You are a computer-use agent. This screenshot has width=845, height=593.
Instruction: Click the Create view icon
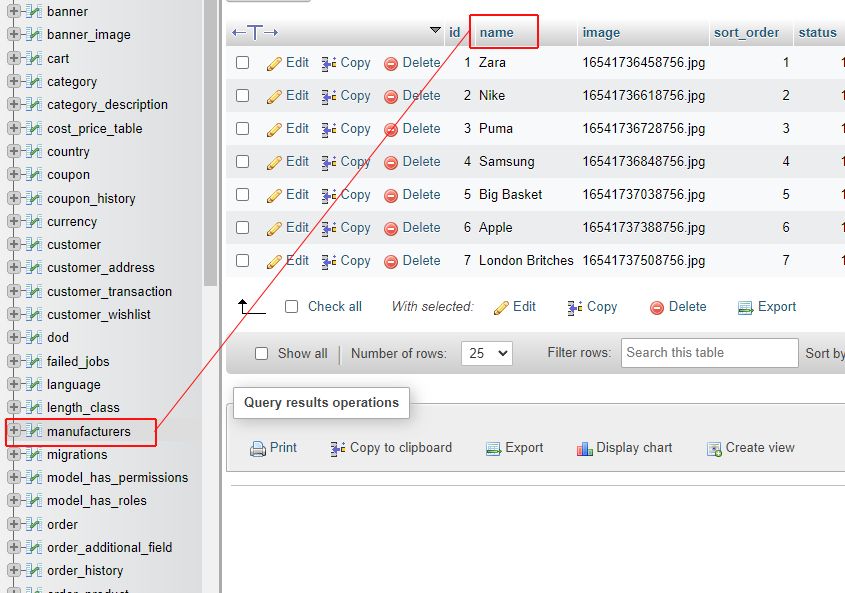(x=714, y=449)
